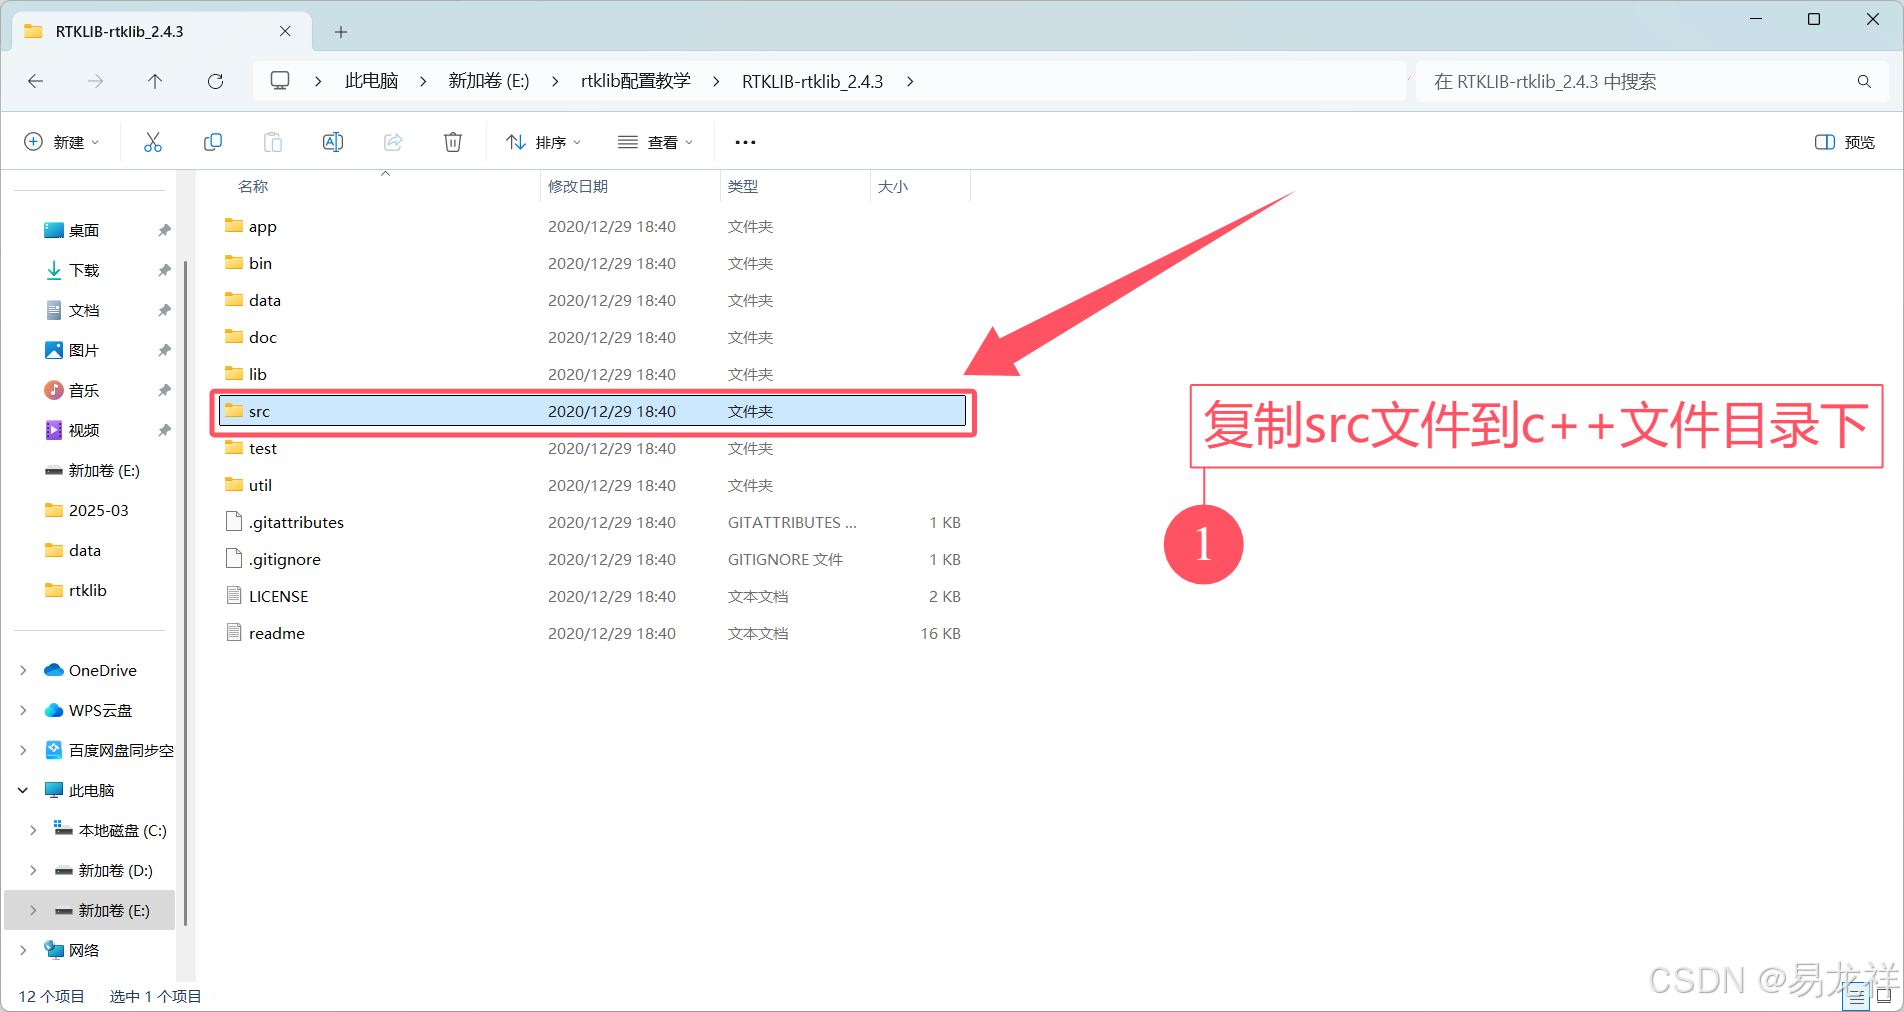Delete the selected src folder
This screenshot has height=1012, width=1904.
click(x=452, y=142)
